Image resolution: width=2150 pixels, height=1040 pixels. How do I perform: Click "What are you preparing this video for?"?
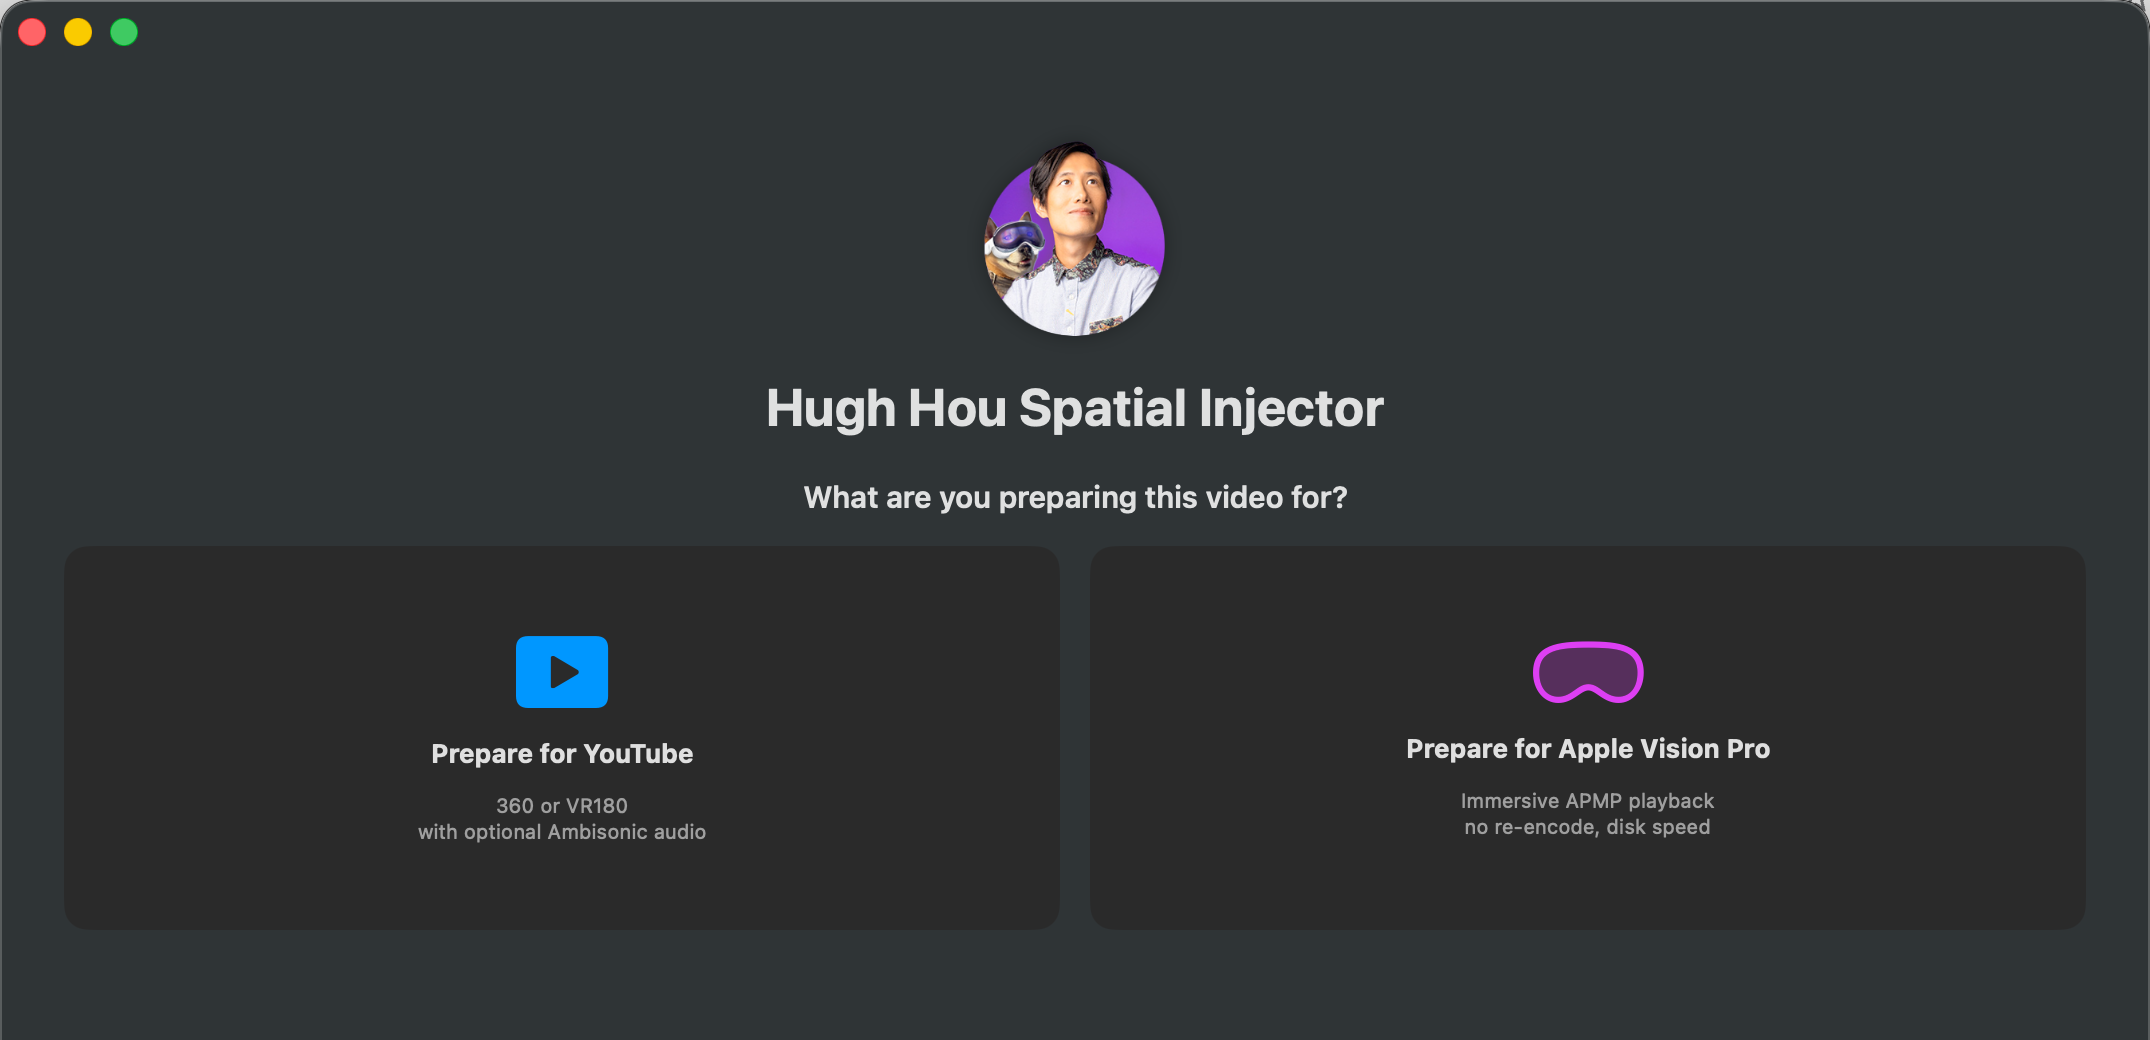click(1076, 498)
